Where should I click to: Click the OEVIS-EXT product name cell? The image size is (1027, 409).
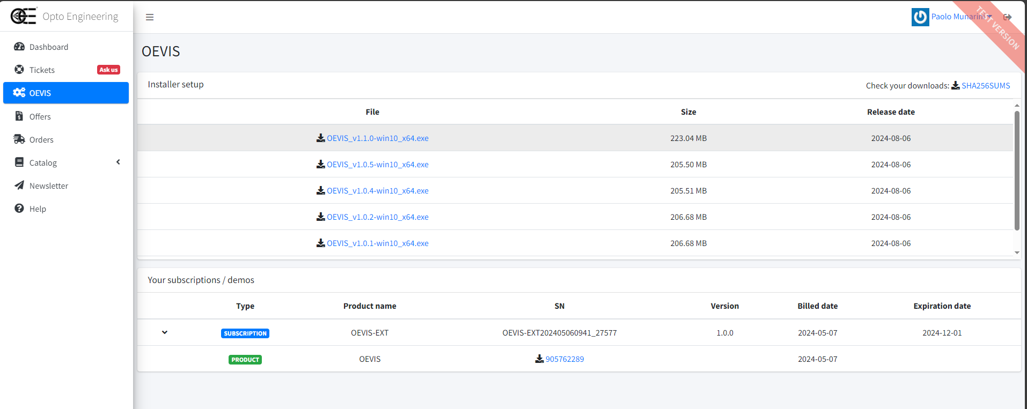(x=369, y=333)
